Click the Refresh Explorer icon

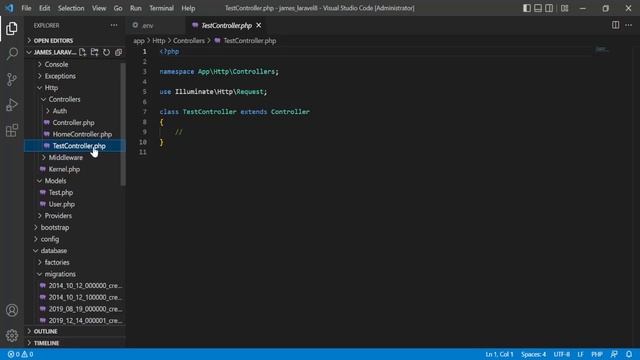(106, 52)
